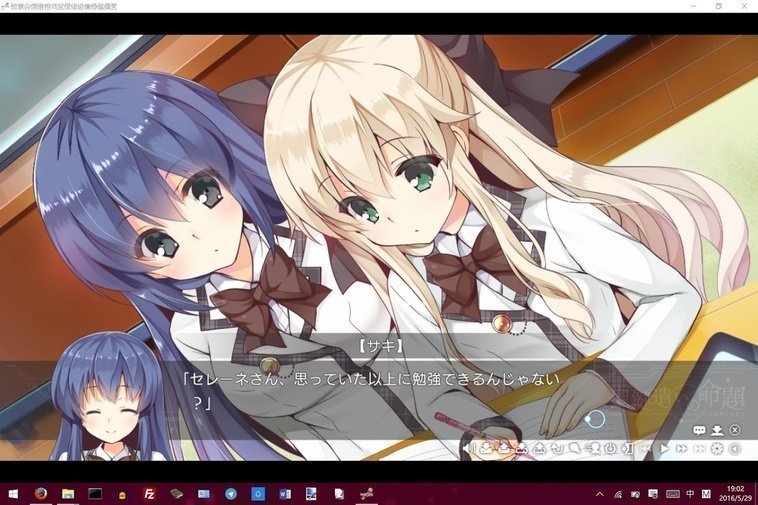
Task: Open FileZilla from the taskbar
Action: pos(149,494)
